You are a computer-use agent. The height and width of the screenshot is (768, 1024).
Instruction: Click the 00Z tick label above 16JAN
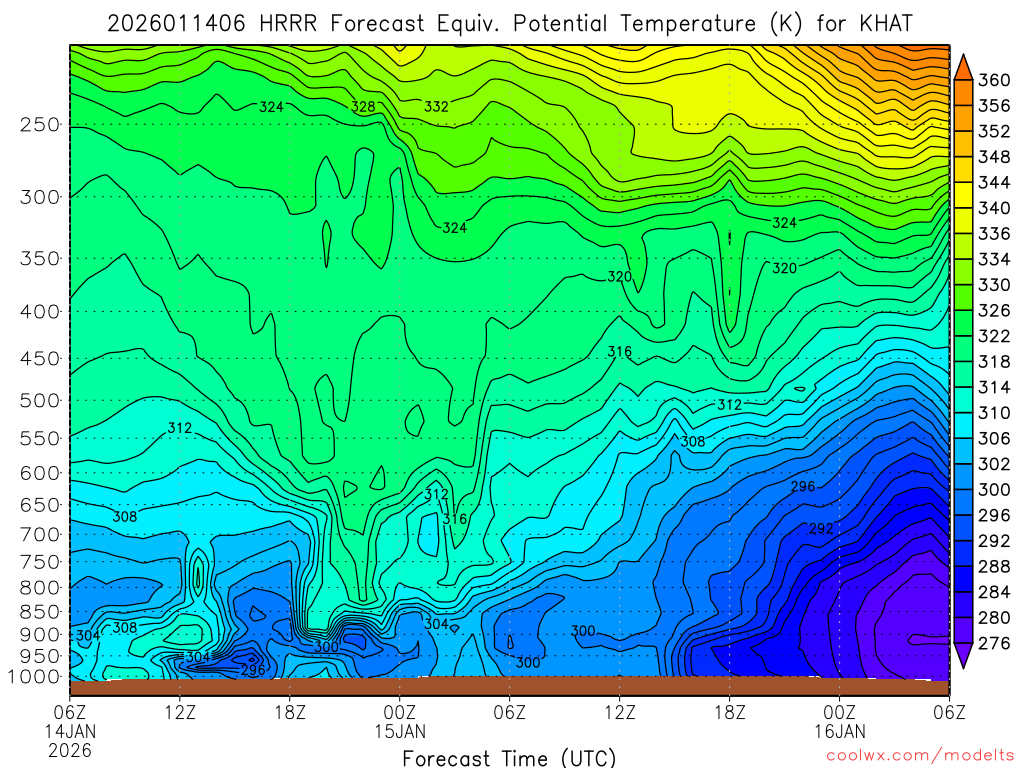click(x=840, y=712)
